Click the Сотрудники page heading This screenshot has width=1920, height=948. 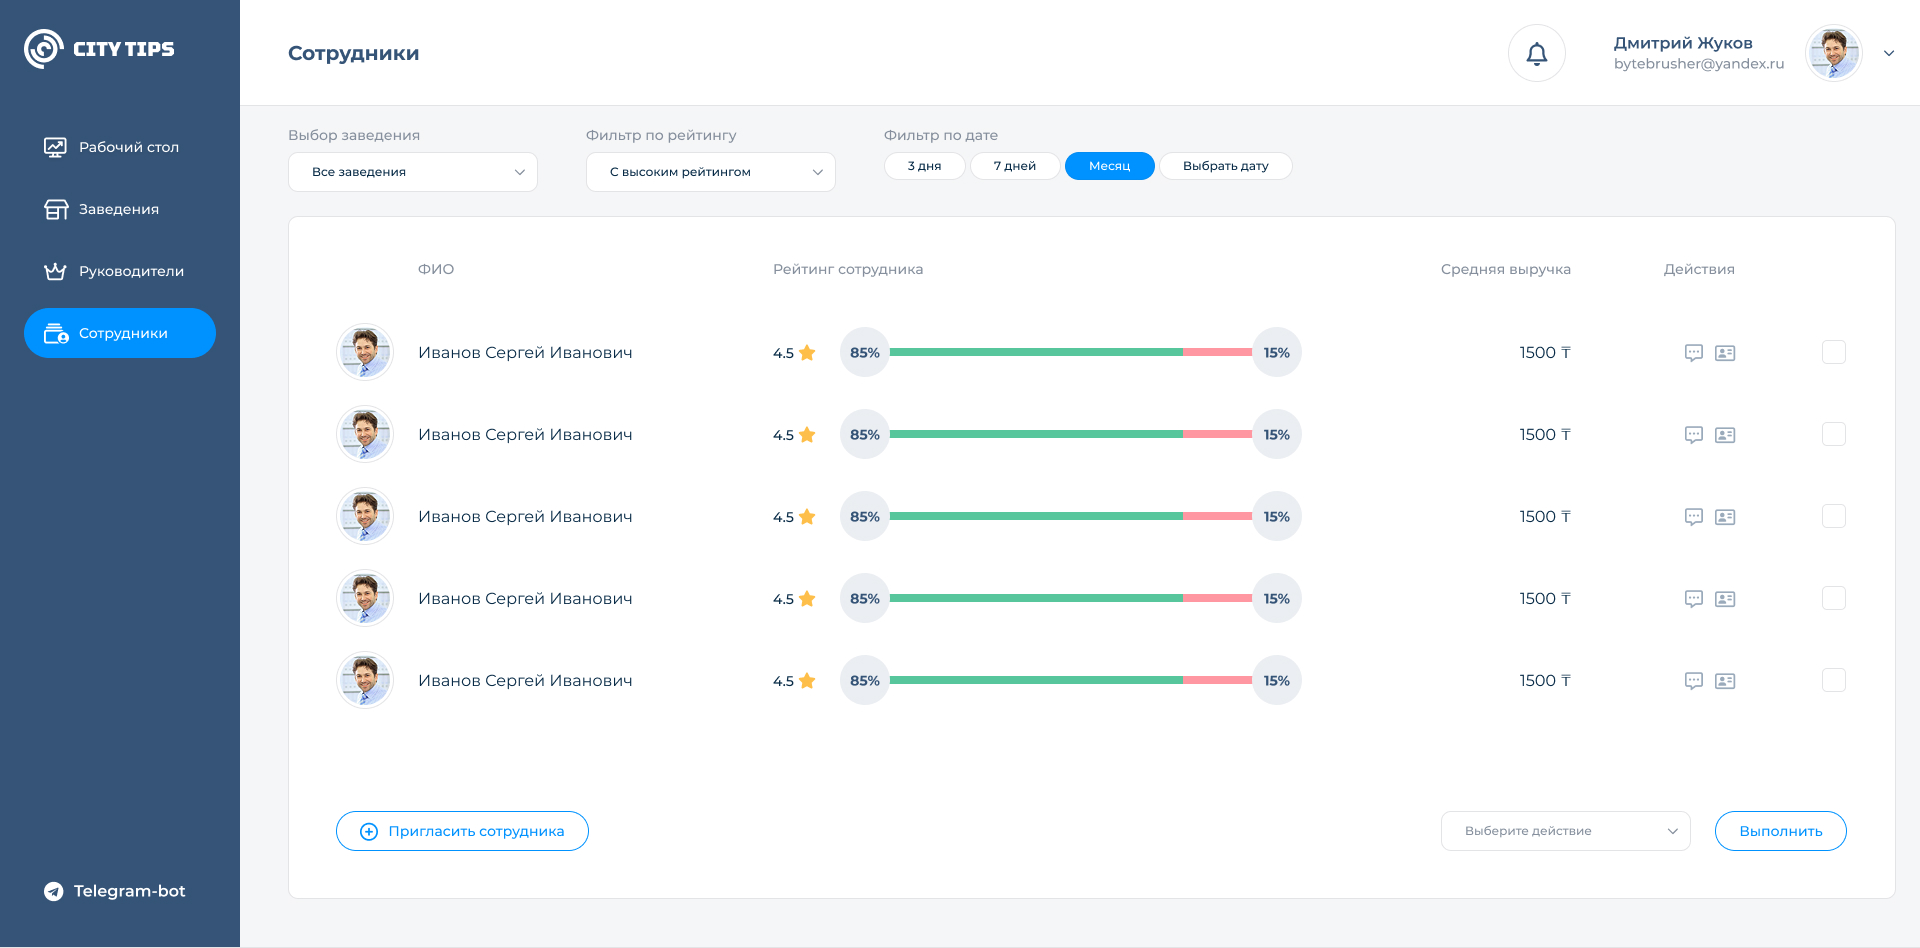(x=354, y=53)
